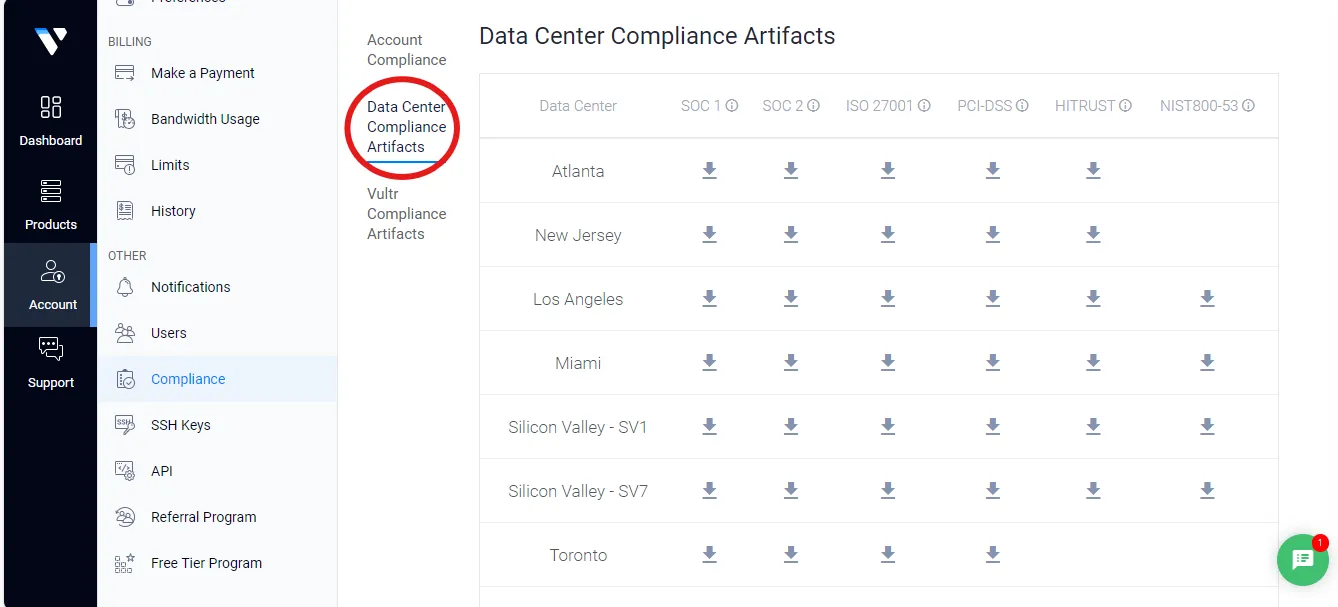This screenshot has height=607, width=1338.
Task: Click the Atlanta data center name
Action: point(578,171)
